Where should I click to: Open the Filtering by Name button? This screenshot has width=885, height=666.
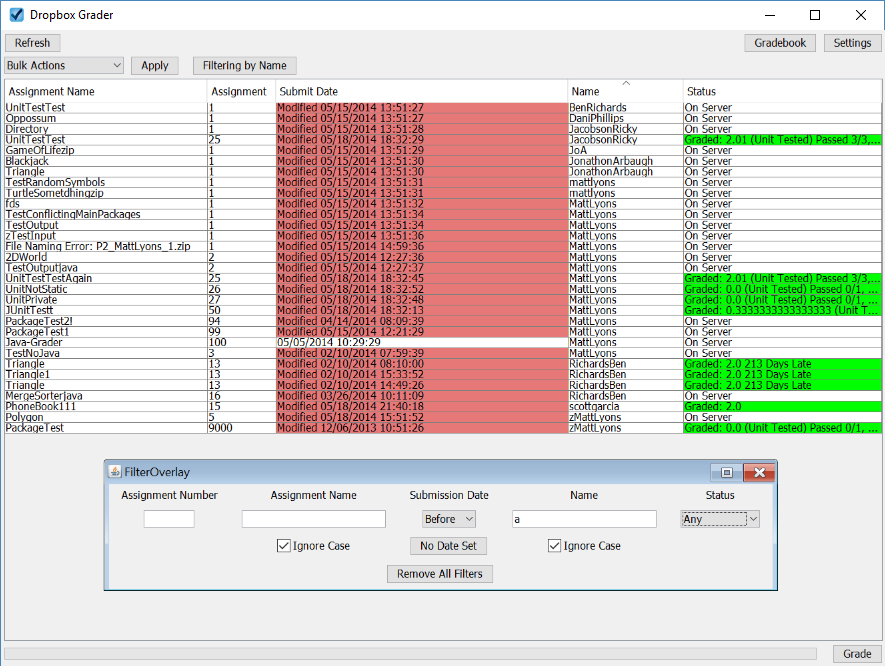click(x=244, y=65)
